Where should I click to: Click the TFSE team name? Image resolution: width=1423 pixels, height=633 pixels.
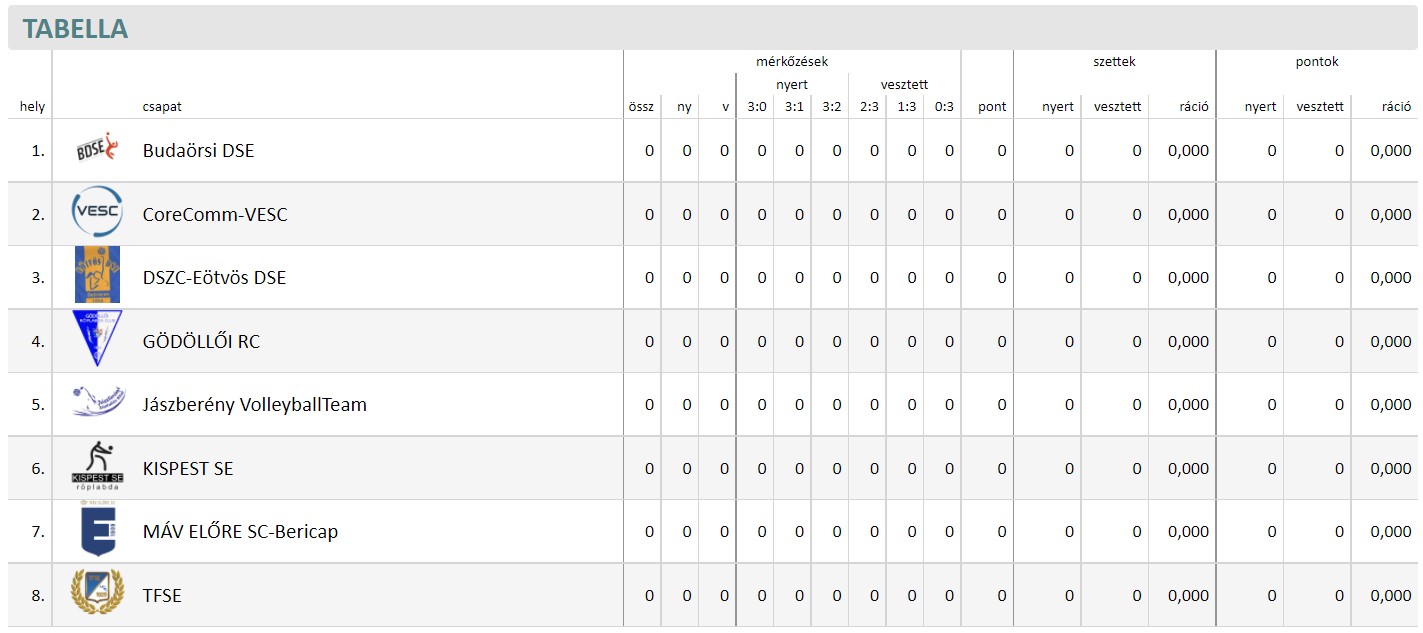(x=162, y=596)
